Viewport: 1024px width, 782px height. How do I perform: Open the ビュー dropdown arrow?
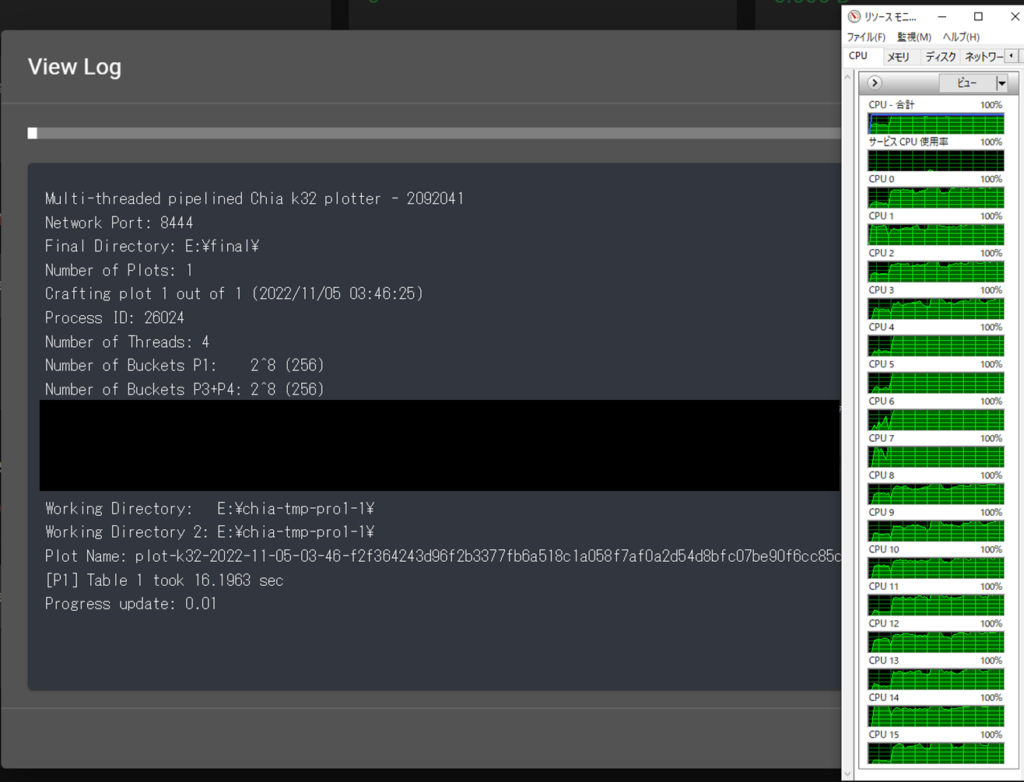(x=1002, y=83)
